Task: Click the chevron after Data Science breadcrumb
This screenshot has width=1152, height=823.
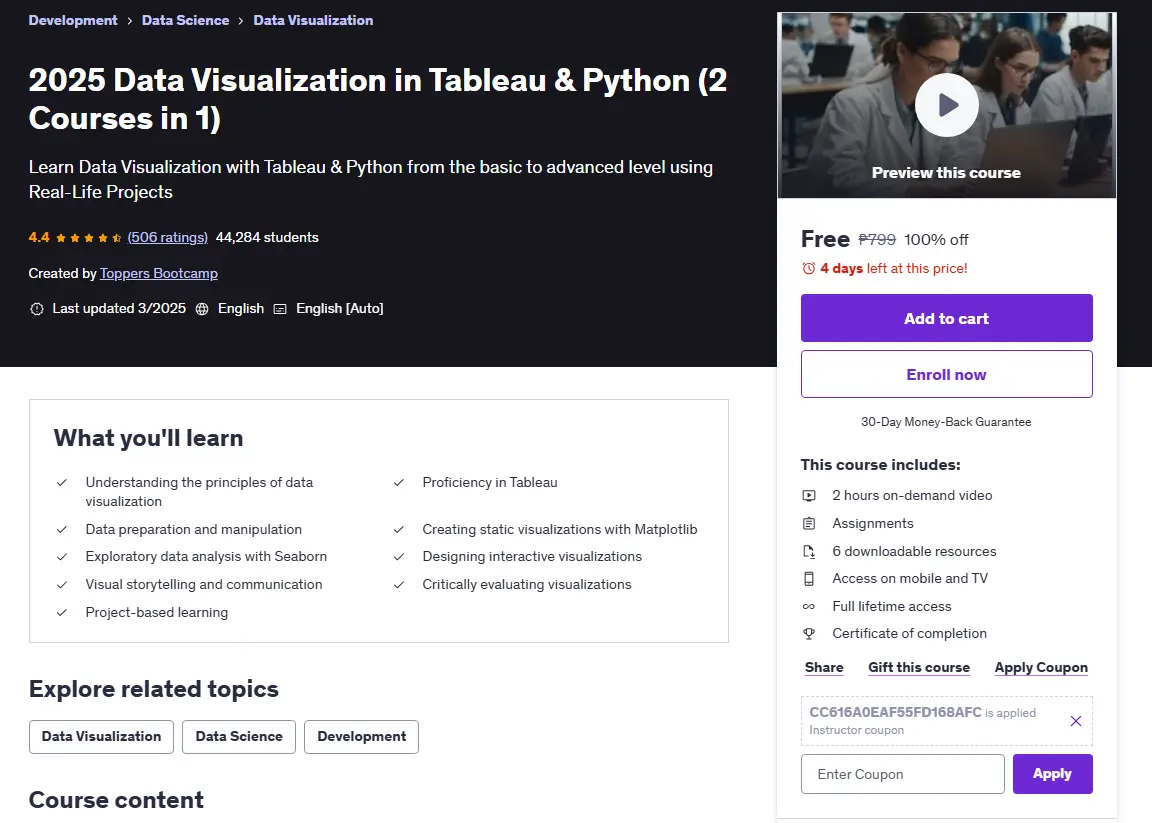Action: point(241,21)
